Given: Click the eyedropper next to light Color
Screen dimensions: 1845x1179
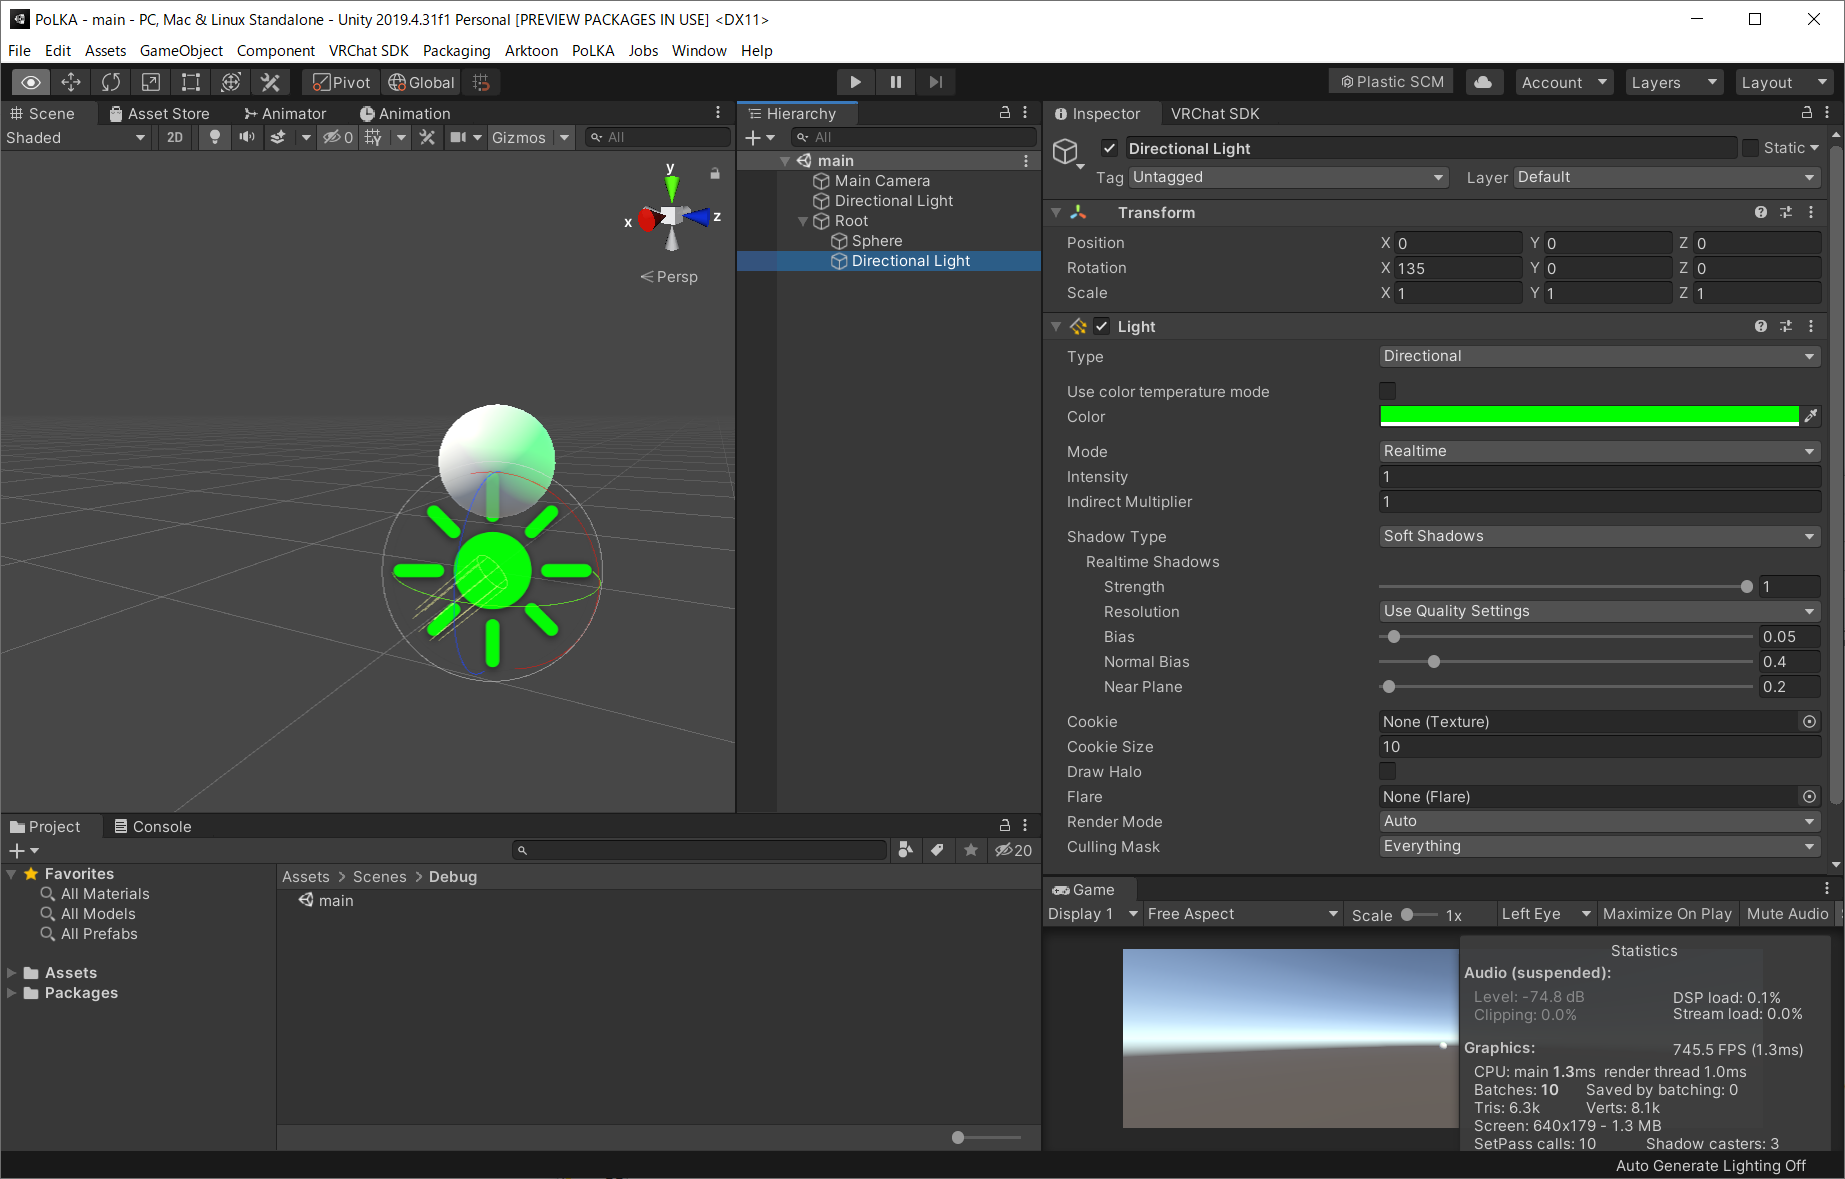Looking at the screenshot, I should [x=1810, y=416].
